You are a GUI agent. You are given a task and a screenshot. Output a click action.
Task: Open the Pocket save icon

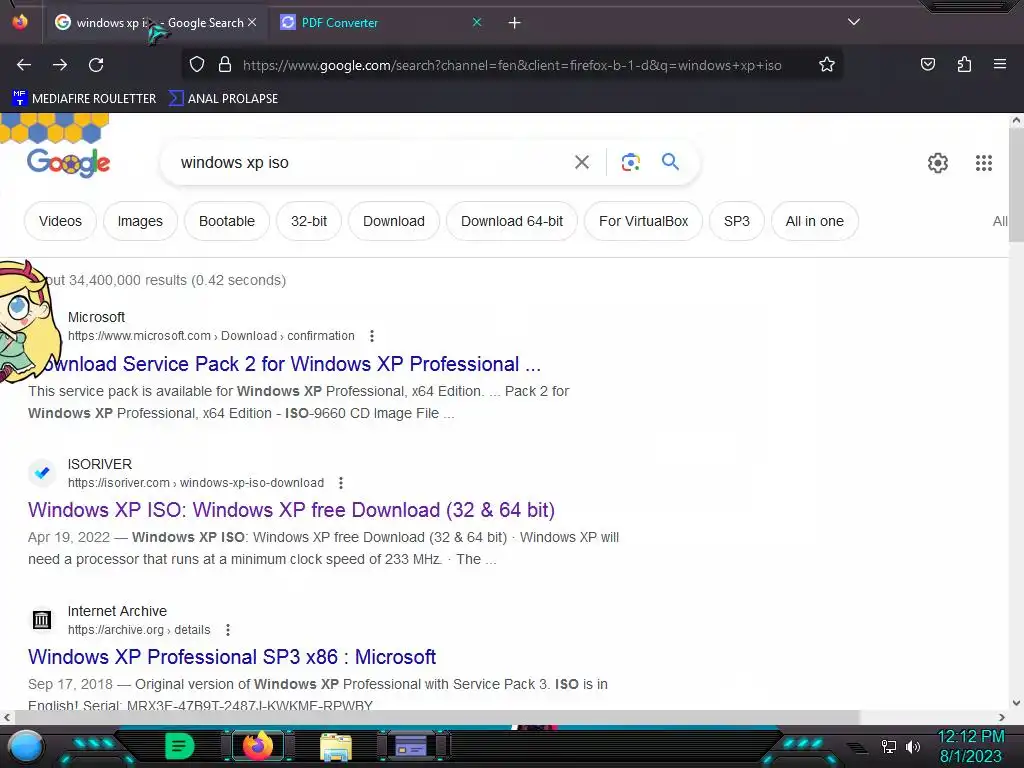tap(927, 64)
